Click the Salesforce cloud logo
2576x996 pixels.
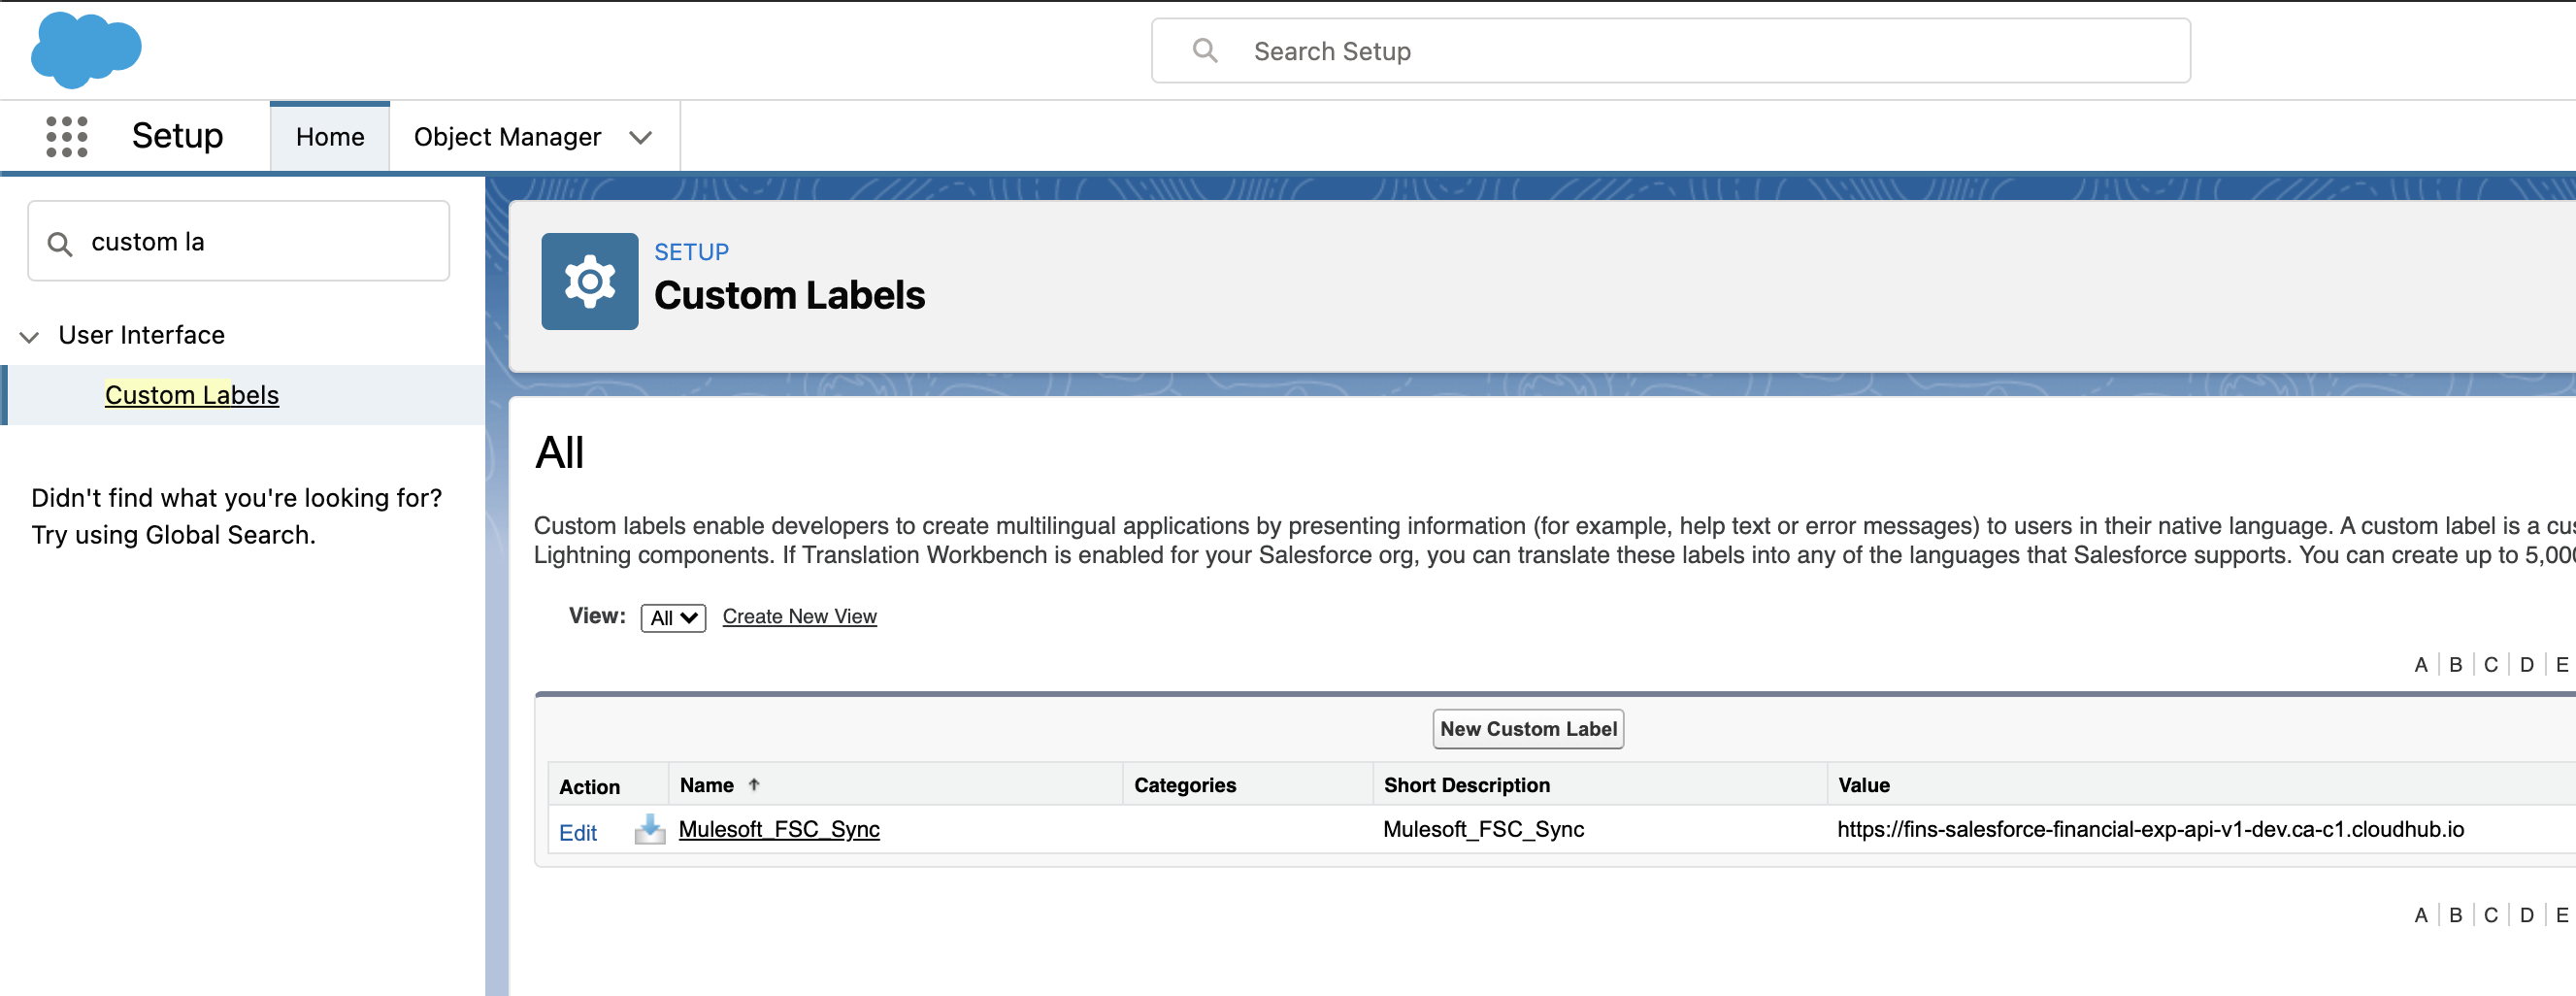point(86,49)
